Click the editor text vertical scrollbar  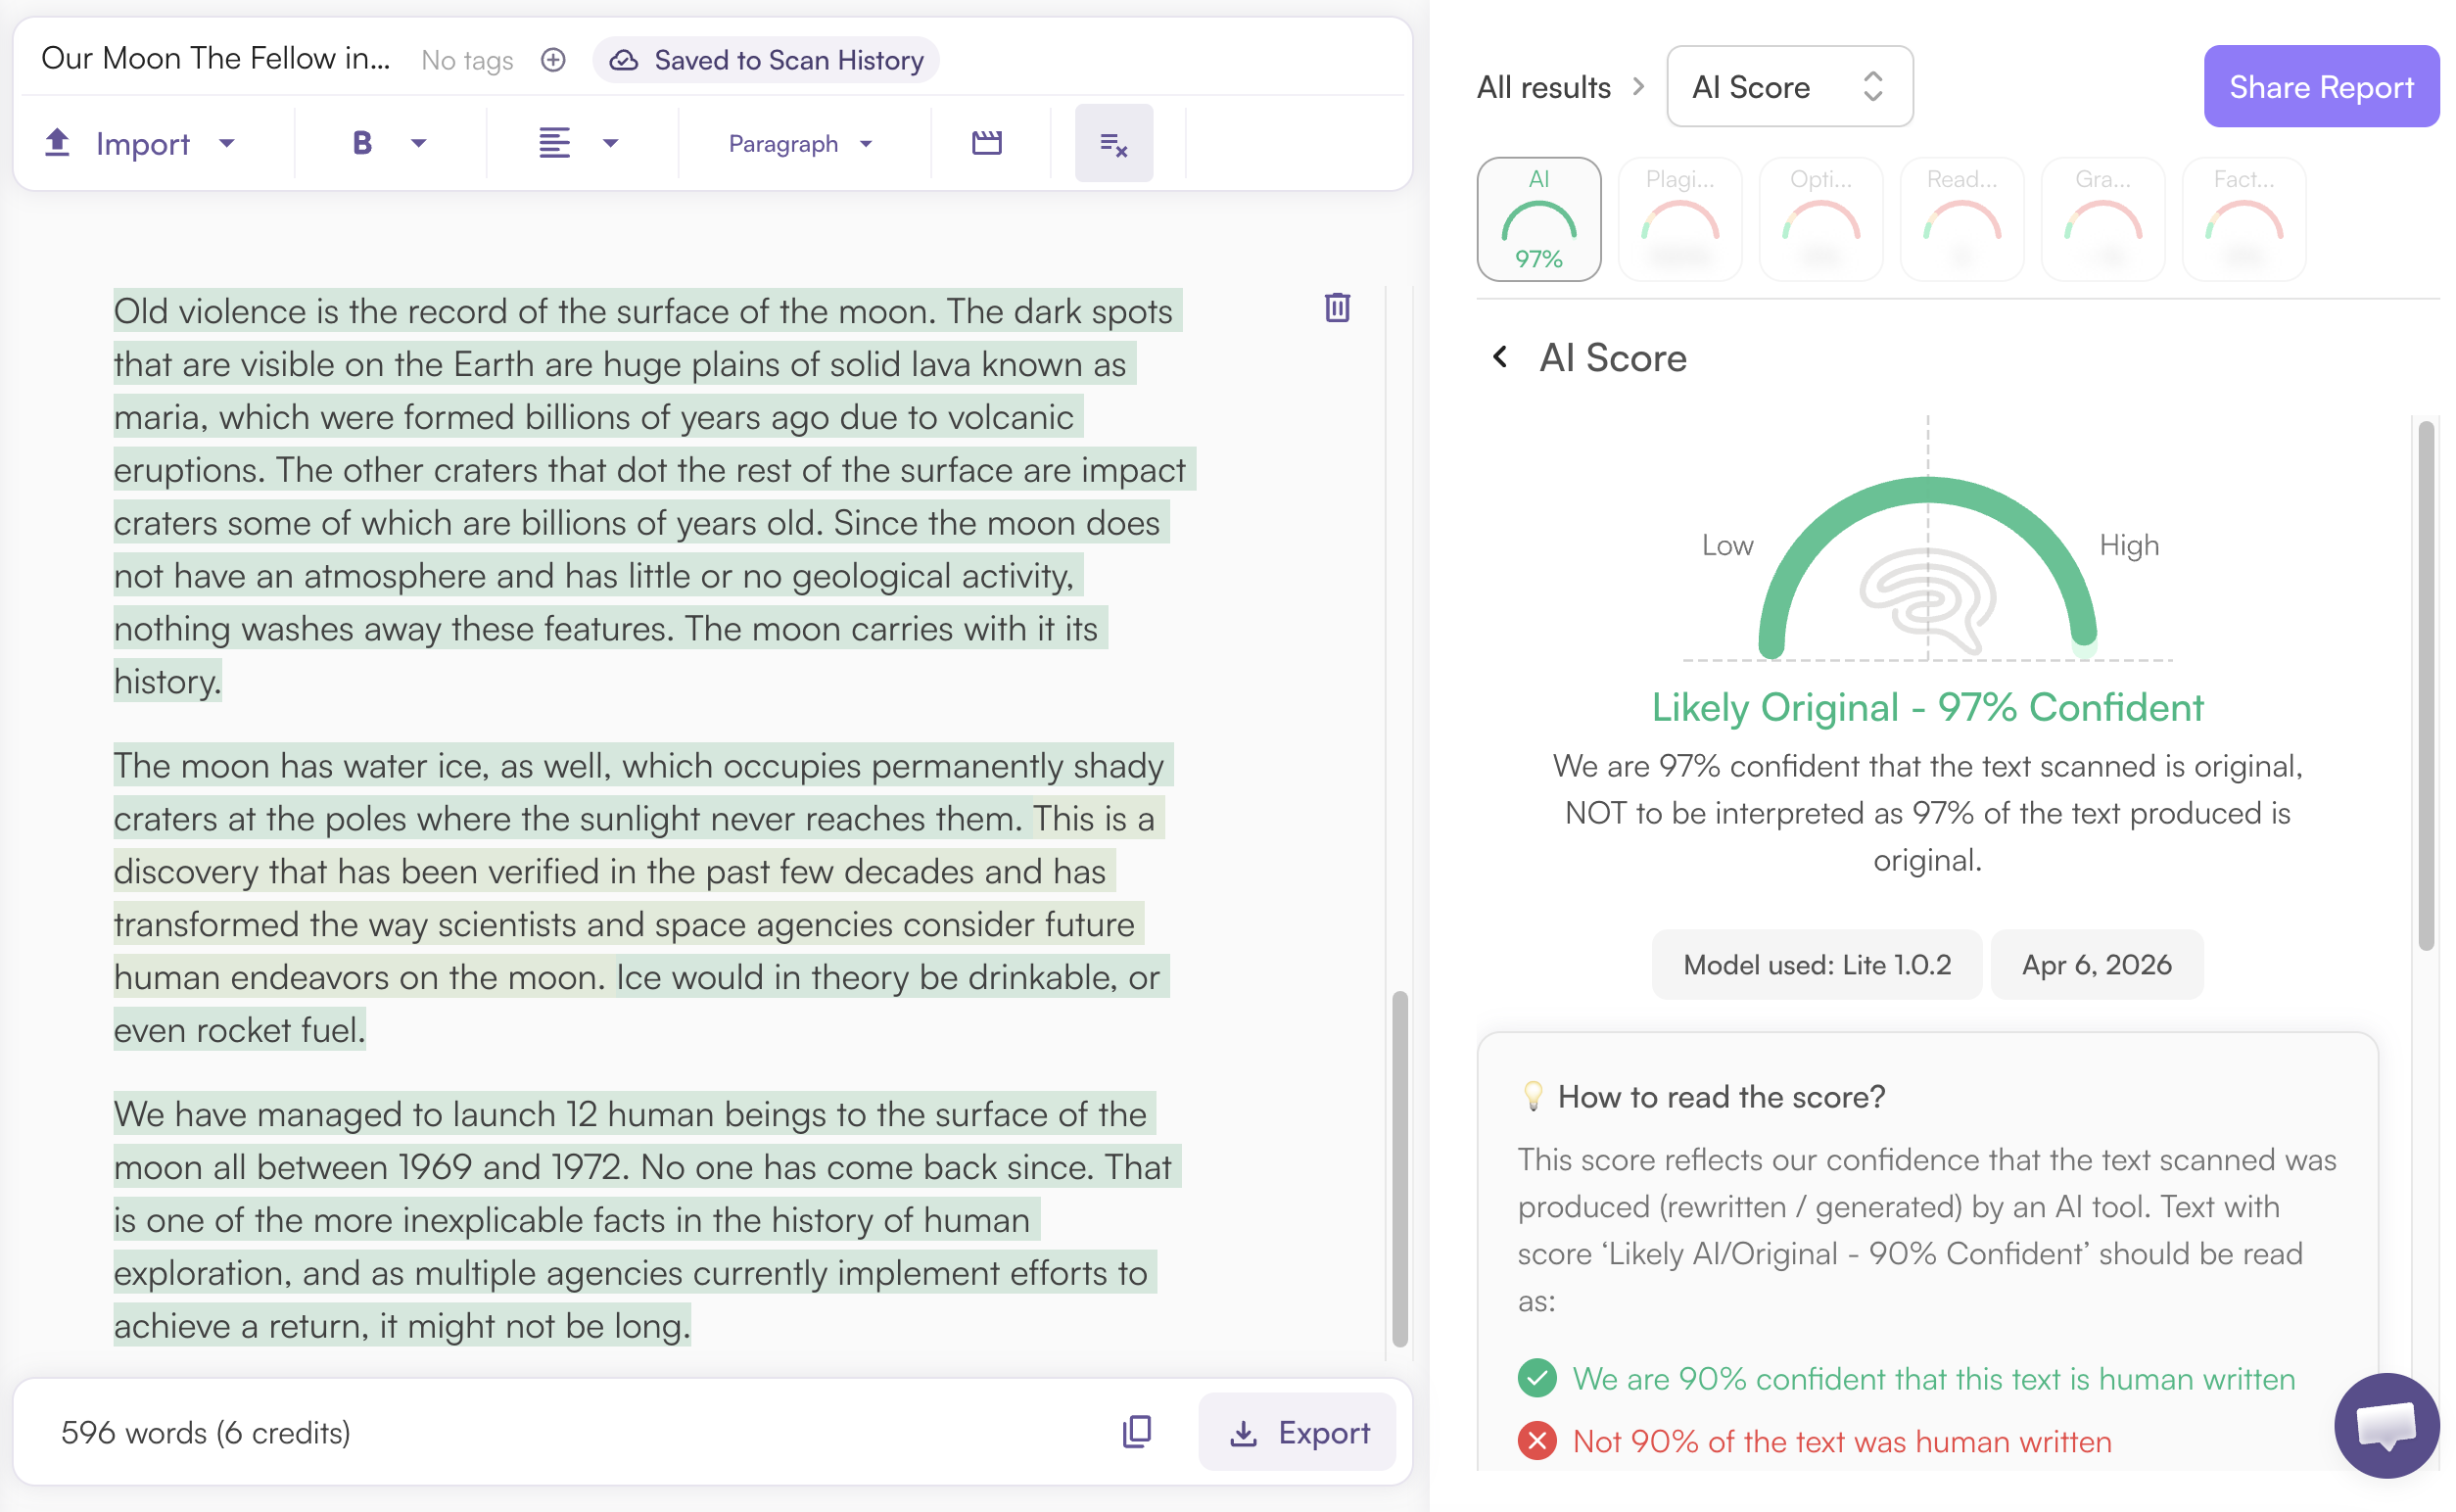pos(1399,1168)
